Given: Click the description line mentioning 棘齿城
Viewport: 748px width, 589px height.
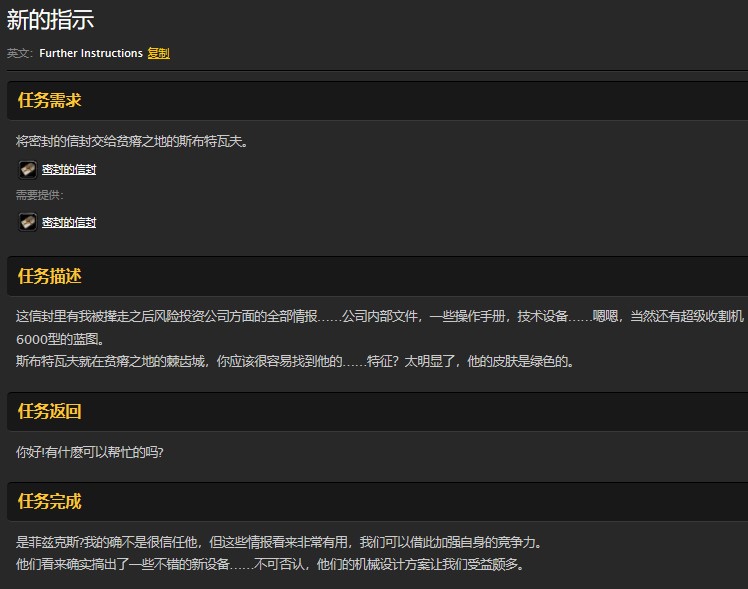Looking at the screenshot, I should coord(296,361).
